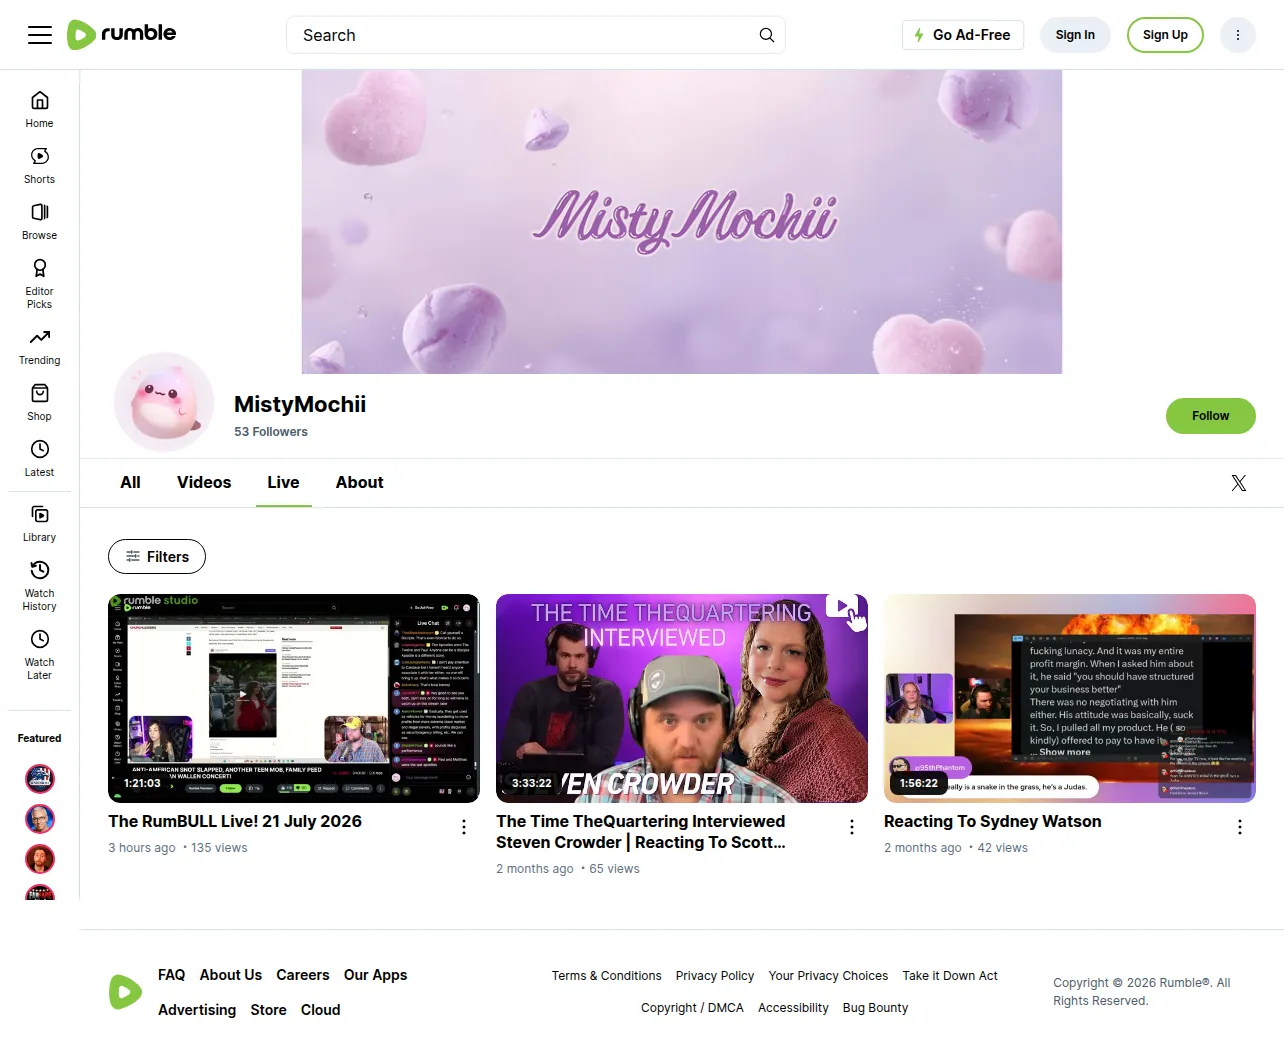Go to the Rumble logo homepage
The image size is (1284, 1053).
[x=121, y=35]
